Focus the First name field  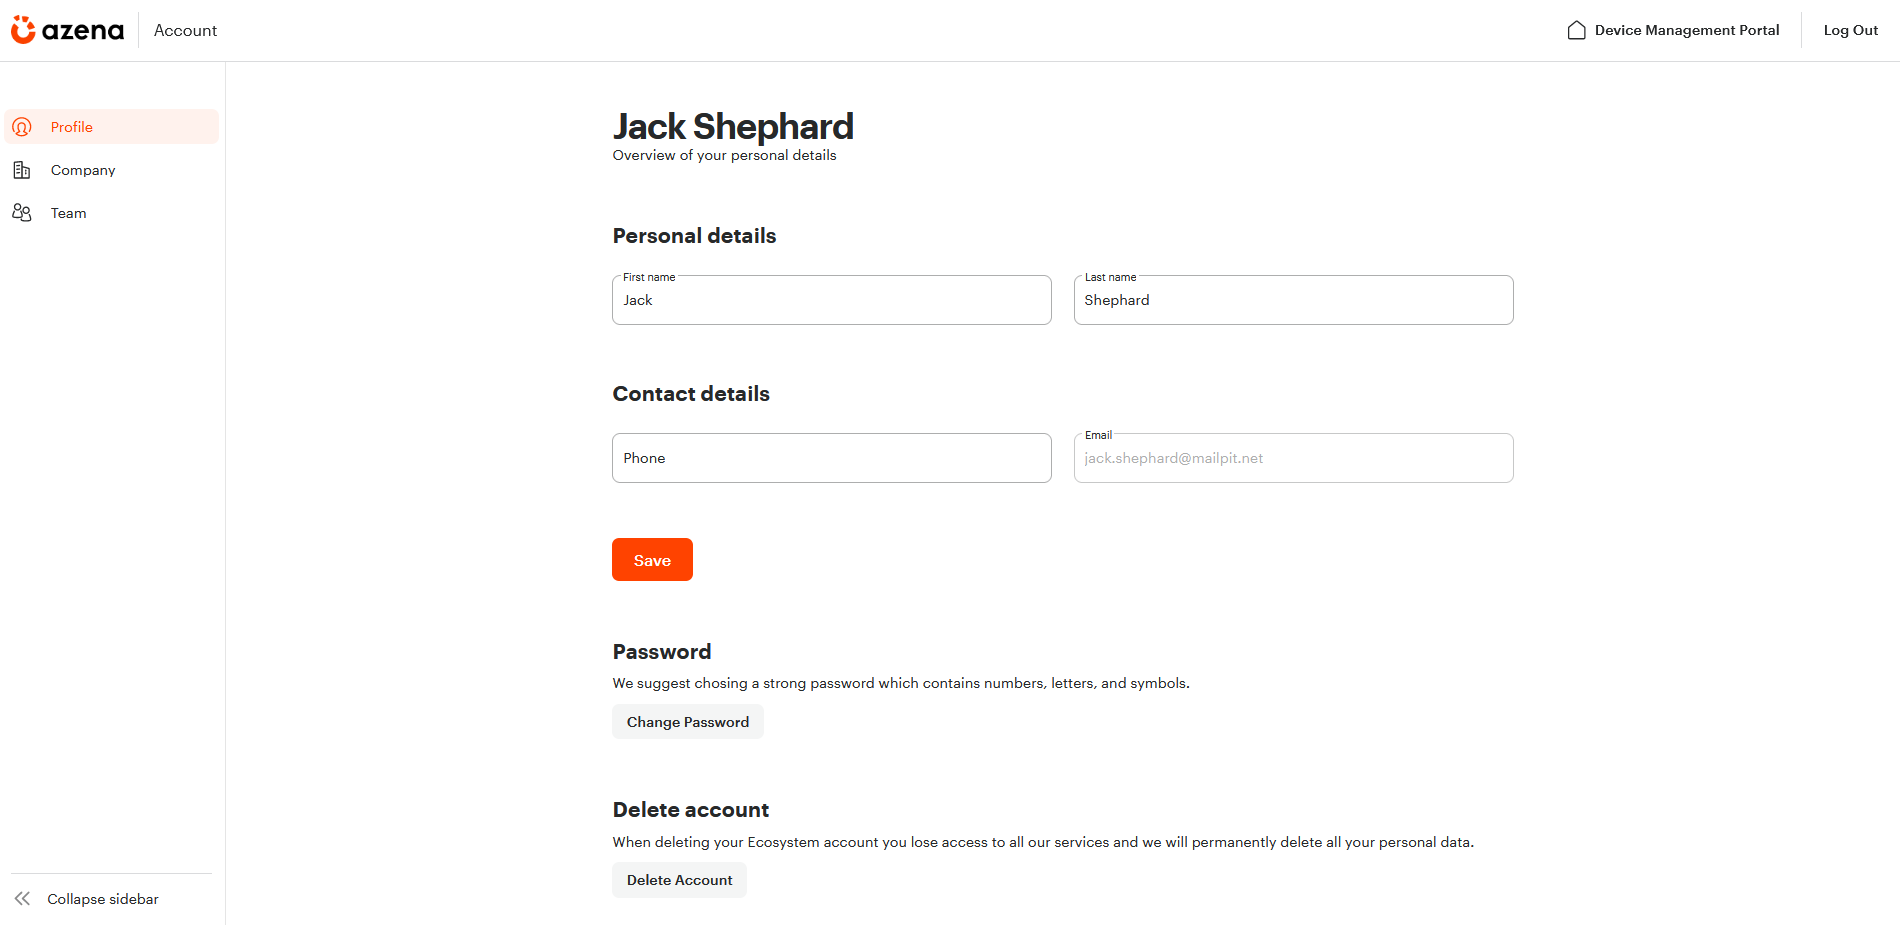pos(832,300)
